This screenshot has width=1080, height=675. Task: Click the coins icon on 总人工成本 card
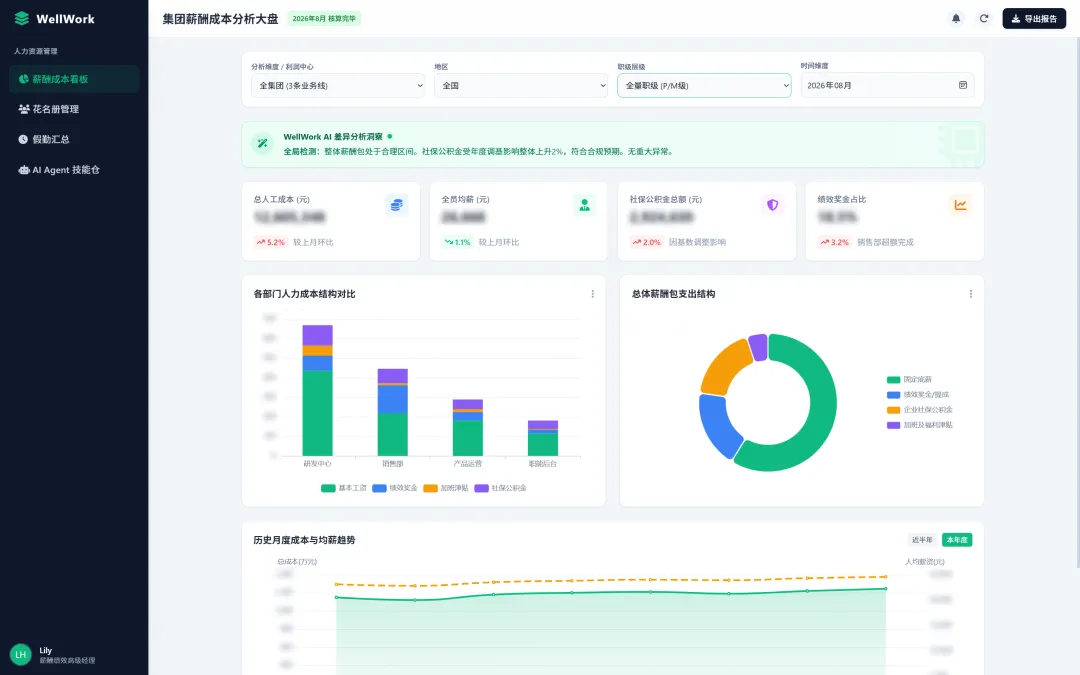point(396,205)
